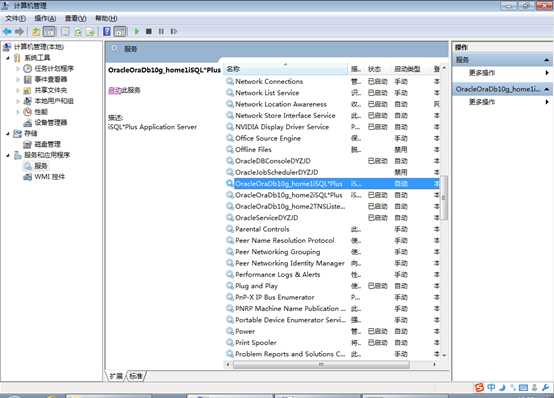
Task: Click the Export list toolbar icon
Action: [90, 32]
